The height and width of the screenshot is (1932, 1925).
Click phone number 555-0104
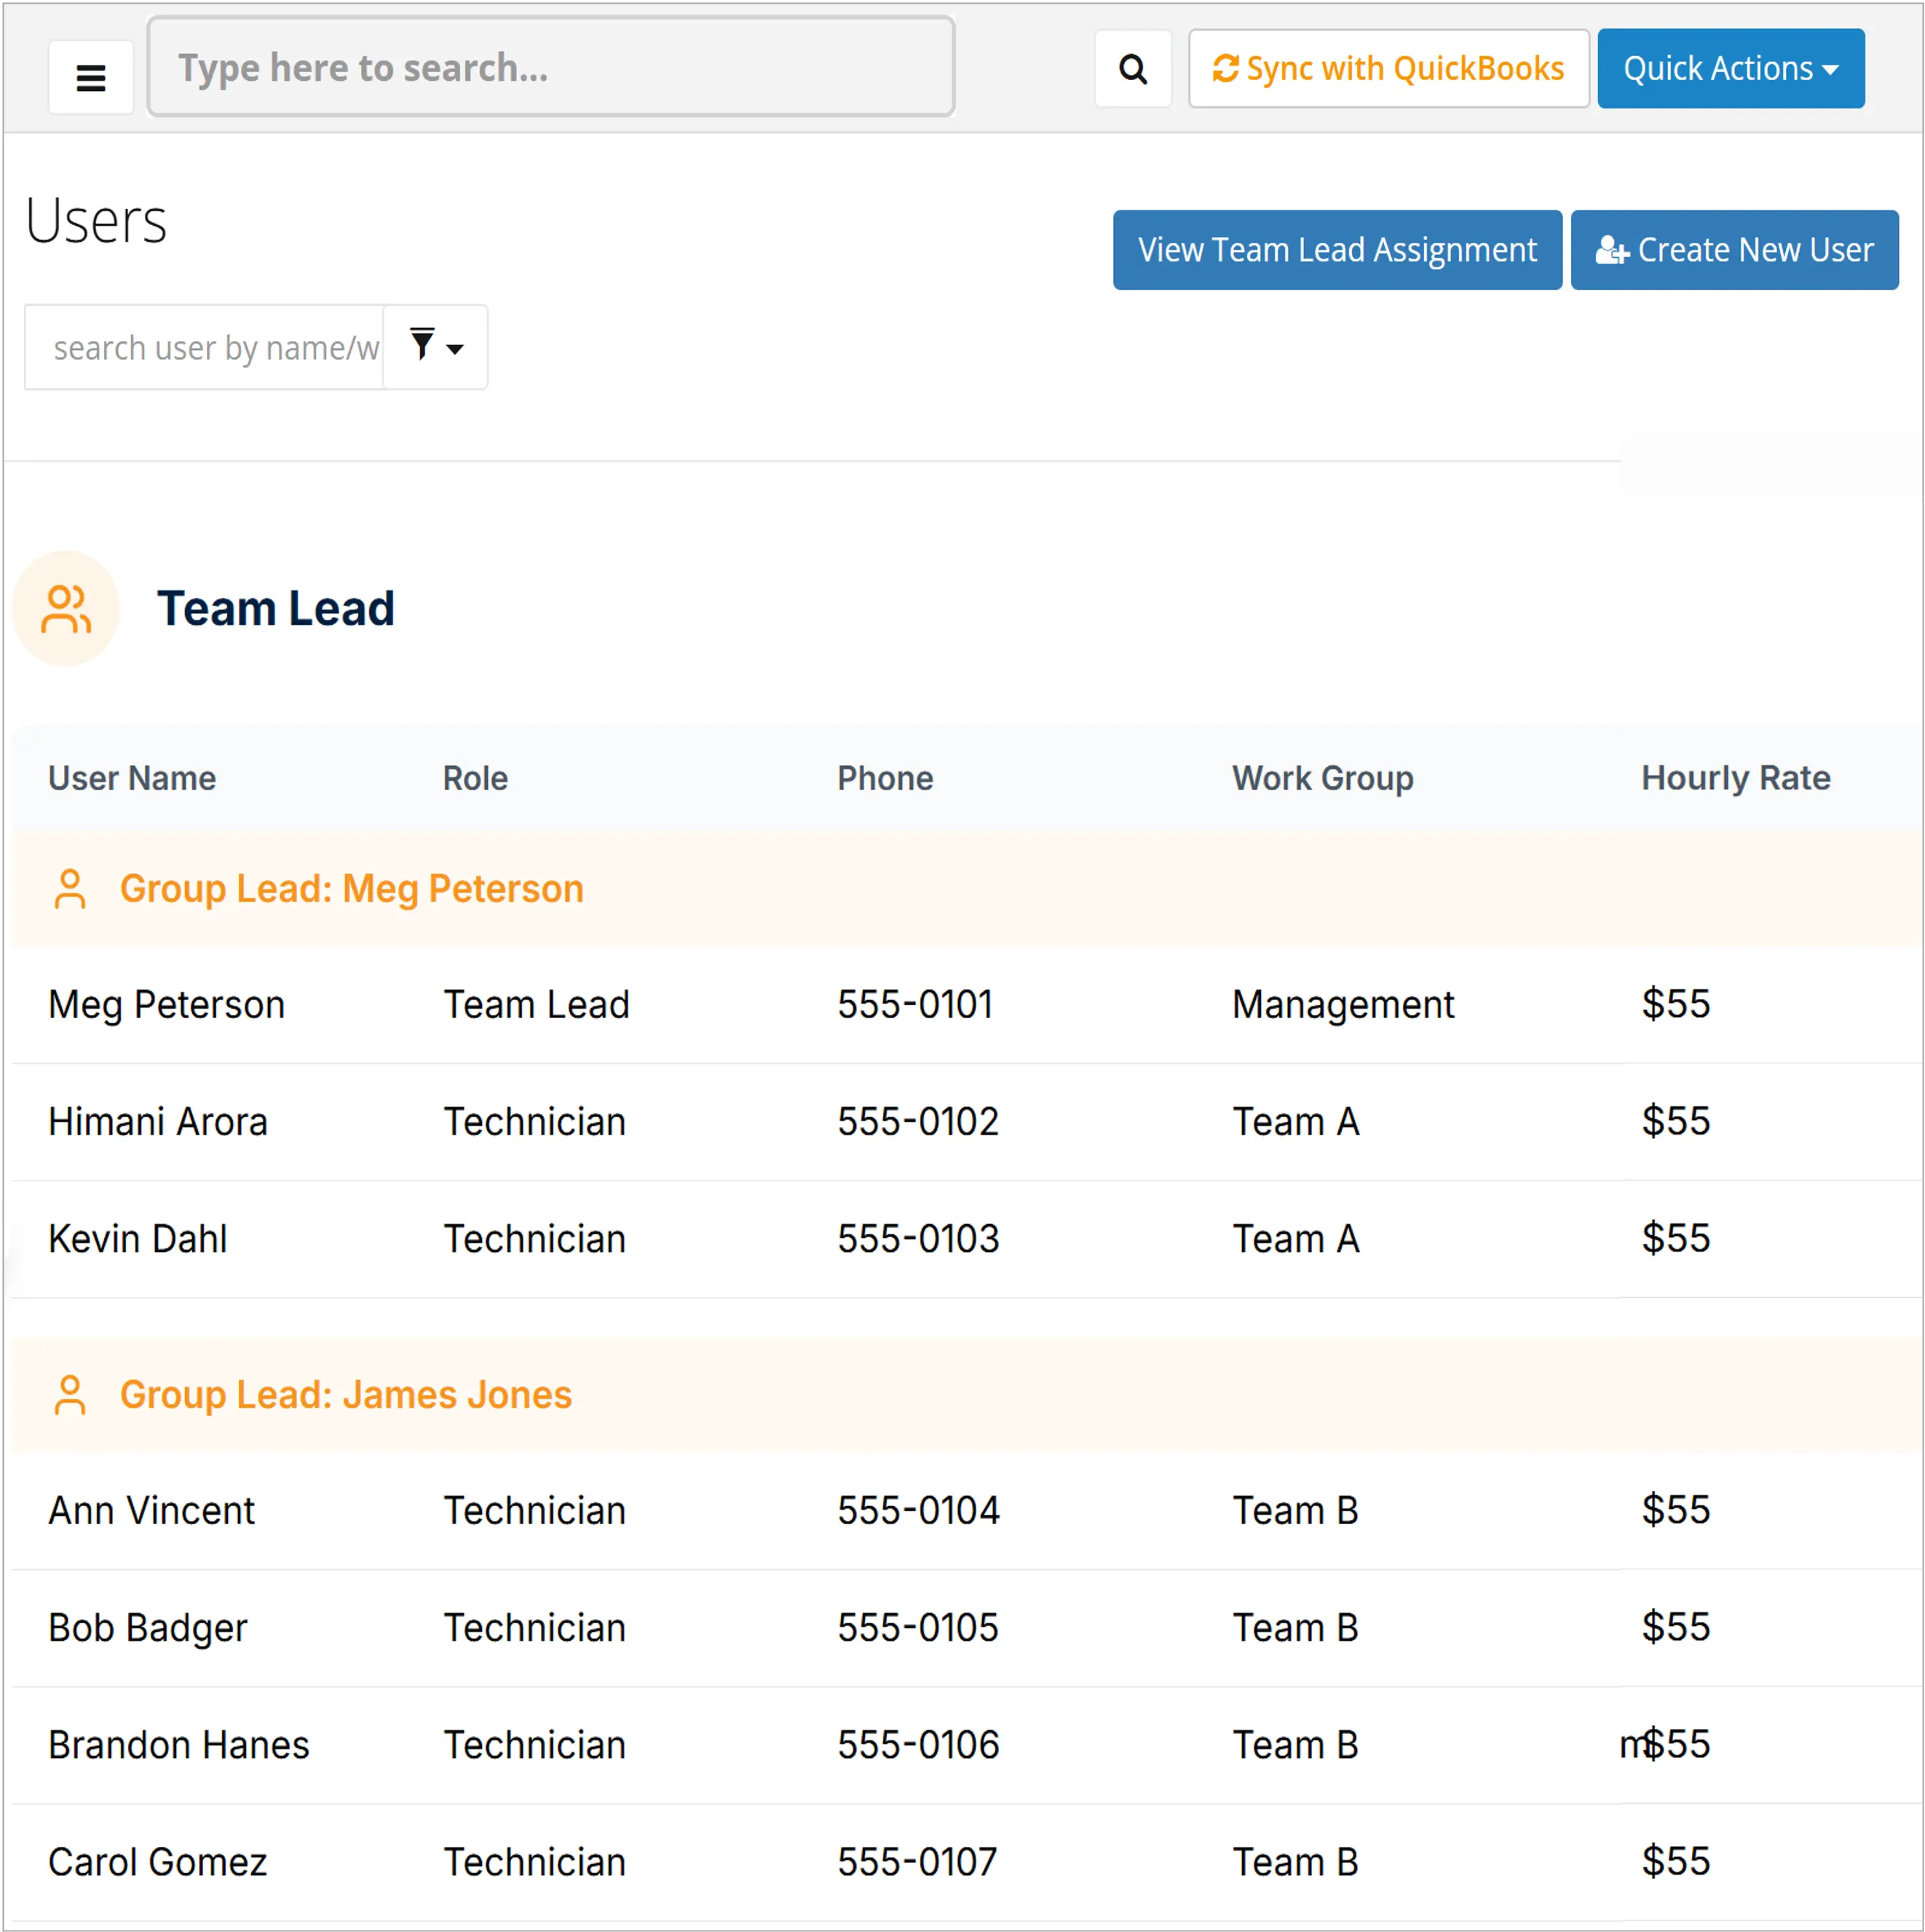pyautogui.click(x=918, y=1510)
